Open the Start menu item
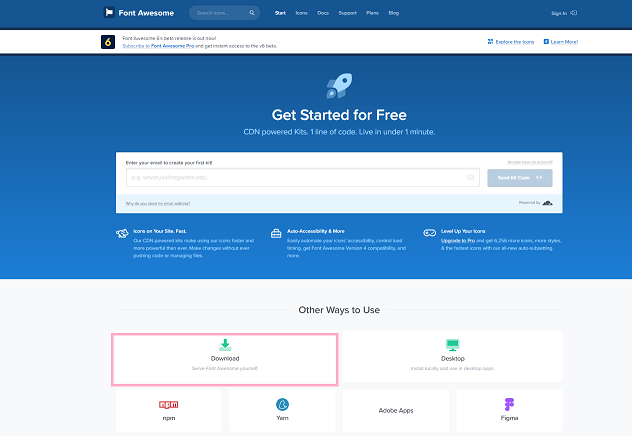The height and width of the screenshot is (436, 632). [280, 13]
